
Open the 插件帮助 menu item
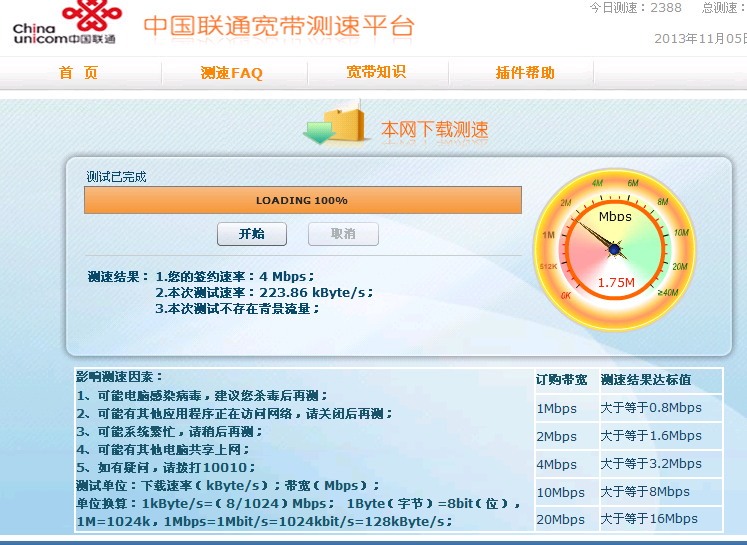pyautogui.click(x=525, y=73)
